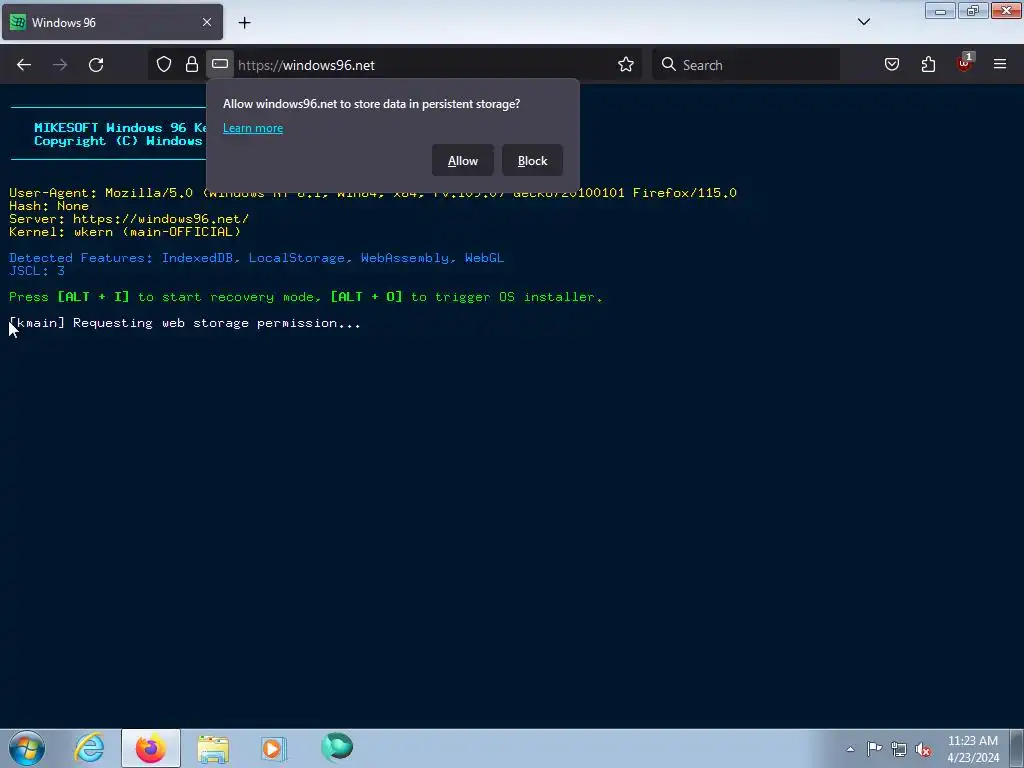This screenshot has height=768, width=1024.
Task: Open network status tray icon
Action: pyautogui.click(x=899, y=749)
